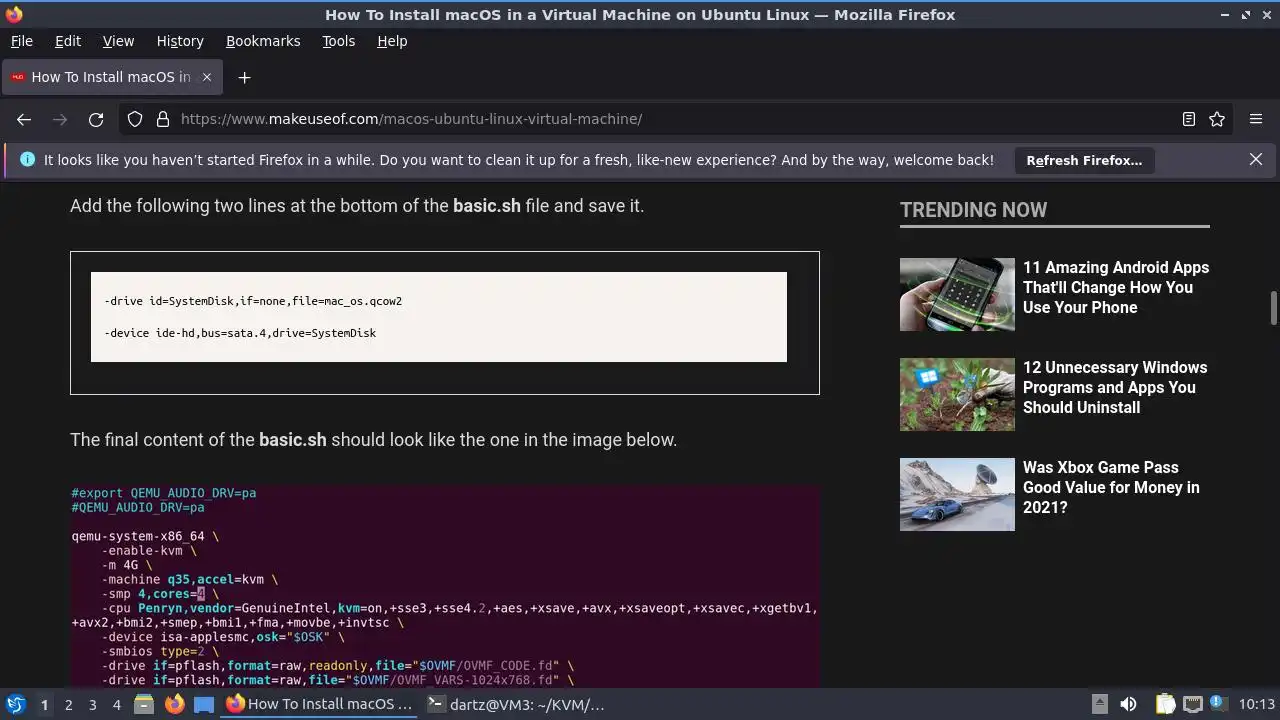Open the Help menu

coord(392,41)
